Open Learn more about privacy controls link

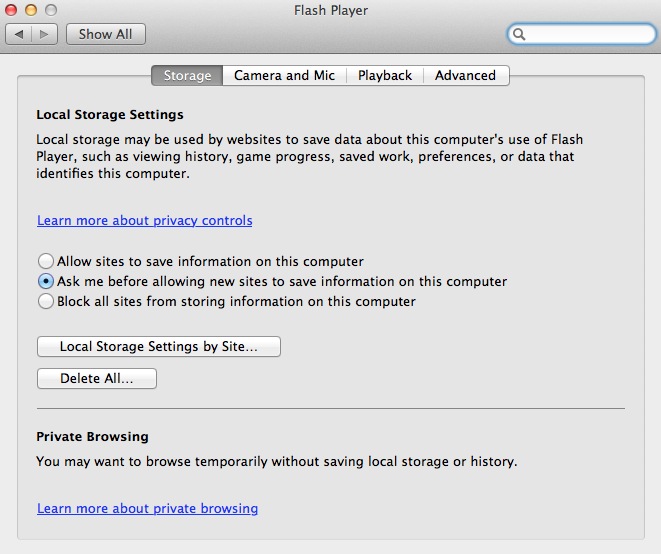pos(145,221)
